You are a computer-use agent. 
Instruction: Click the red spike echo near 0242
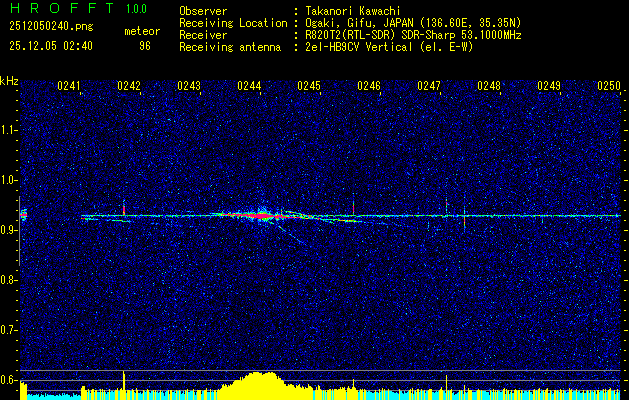pyautogui.click(x=124, y=209)
